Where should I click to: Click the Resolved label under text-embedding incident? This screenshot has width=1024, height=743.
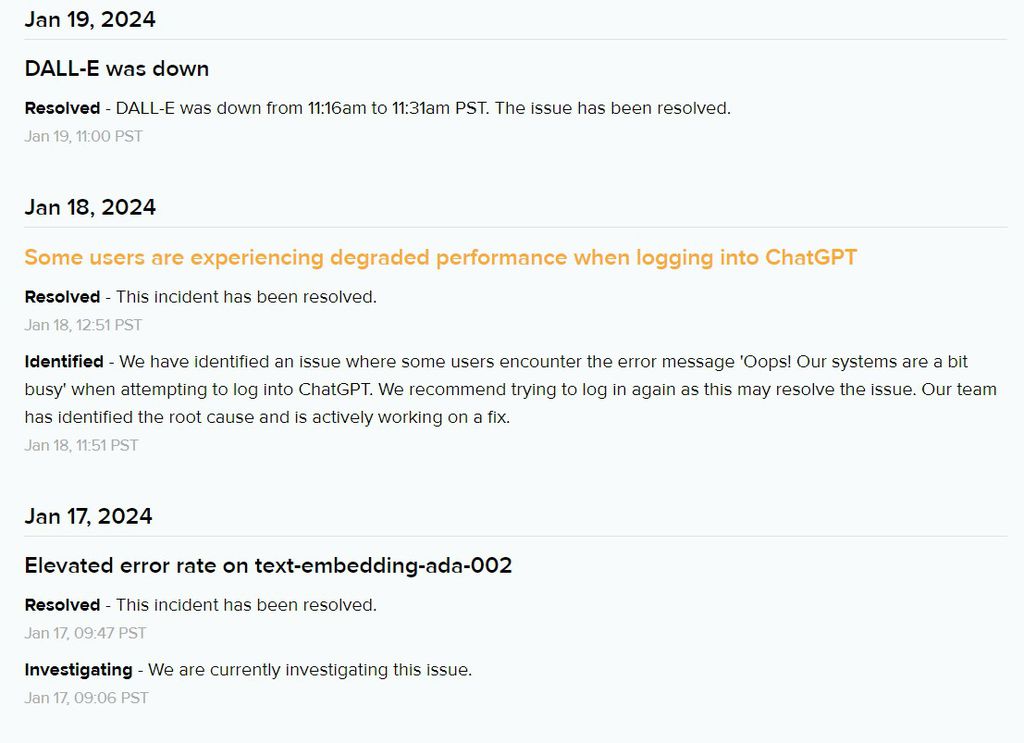[62, 605]
